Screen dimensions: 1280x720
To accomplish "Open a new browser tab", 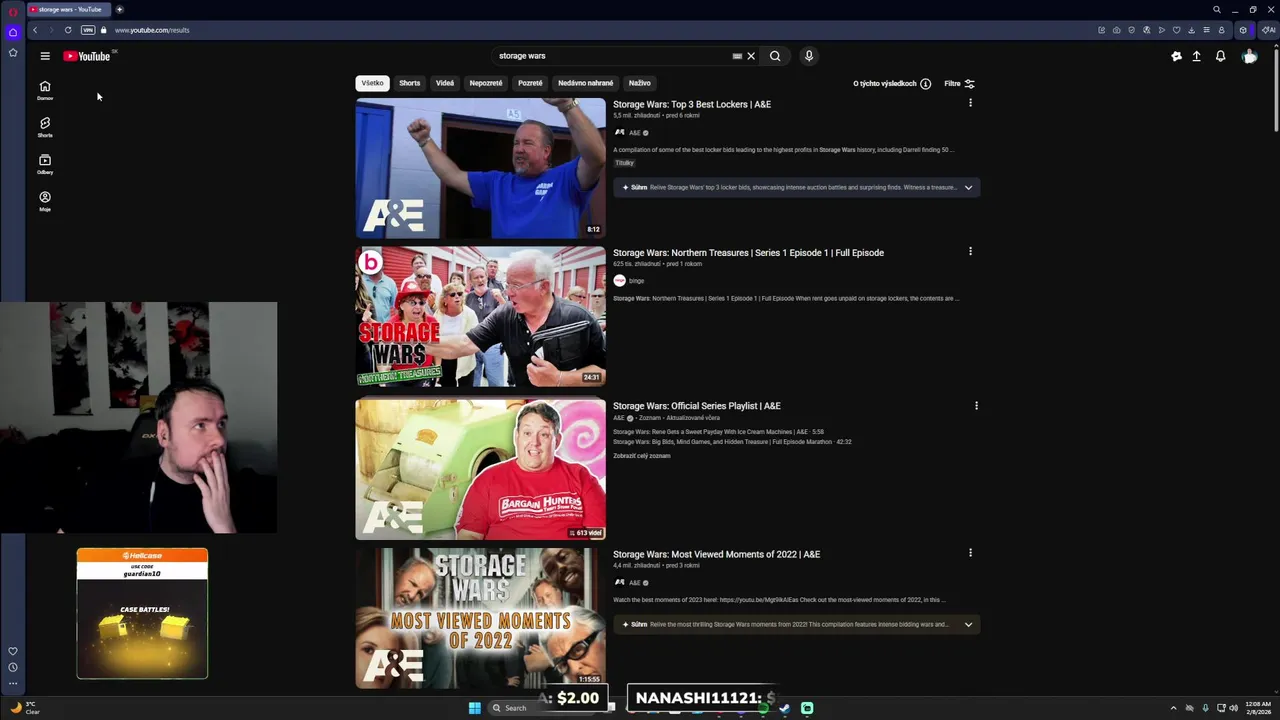I will point(119,9).
